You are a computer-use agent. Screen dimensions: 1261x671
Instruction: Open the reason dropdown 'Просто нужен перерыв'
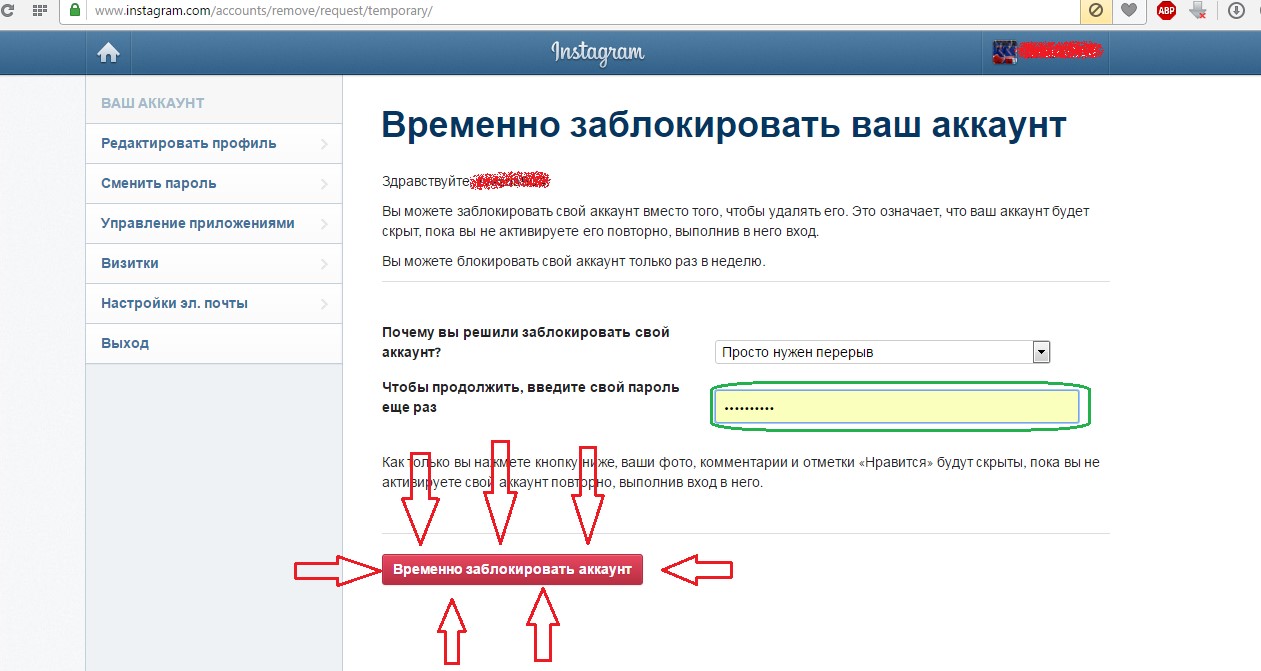882,352
